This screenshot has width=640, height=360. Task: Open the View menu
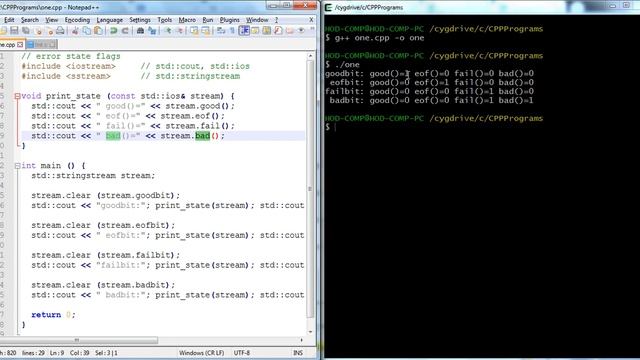pyautogui.click(x=51, y=20)
